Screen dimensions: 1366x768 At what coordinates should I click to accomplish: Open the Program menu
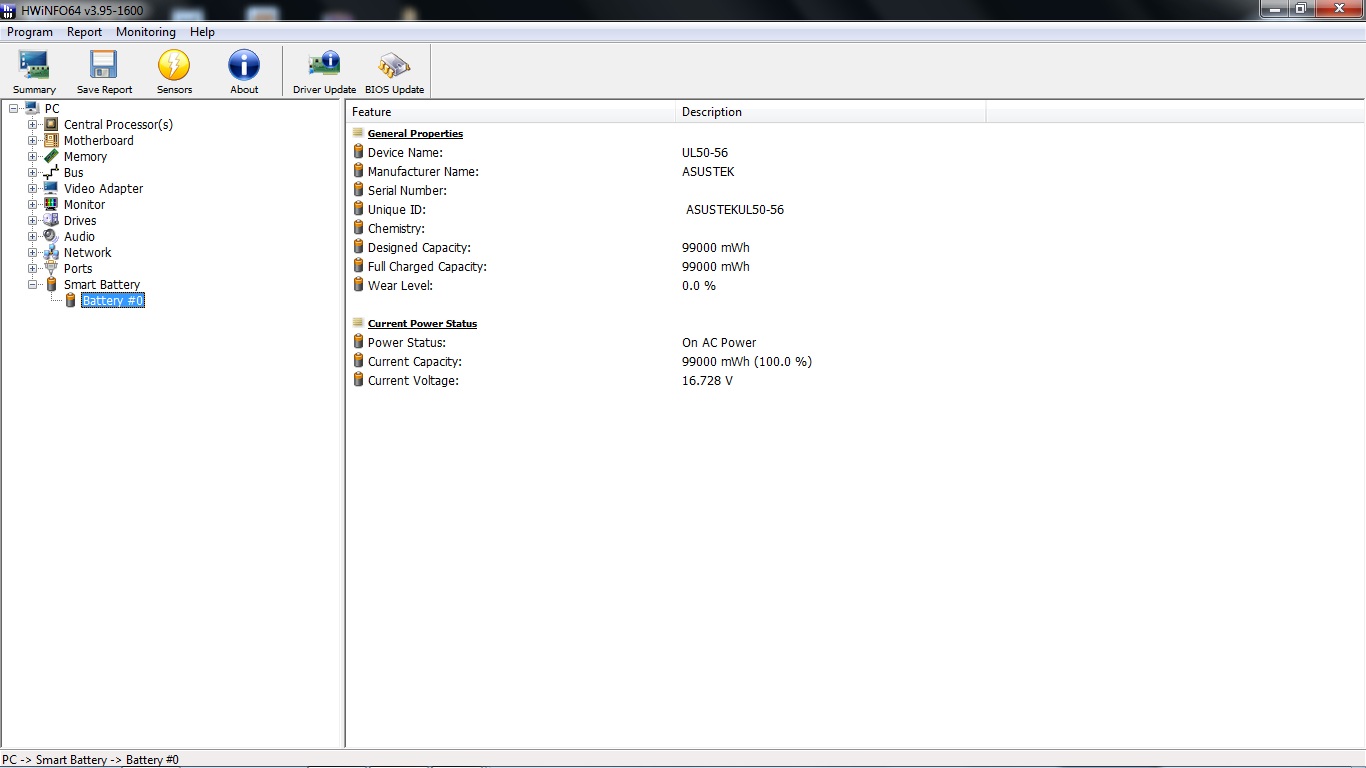click(30, 32)
